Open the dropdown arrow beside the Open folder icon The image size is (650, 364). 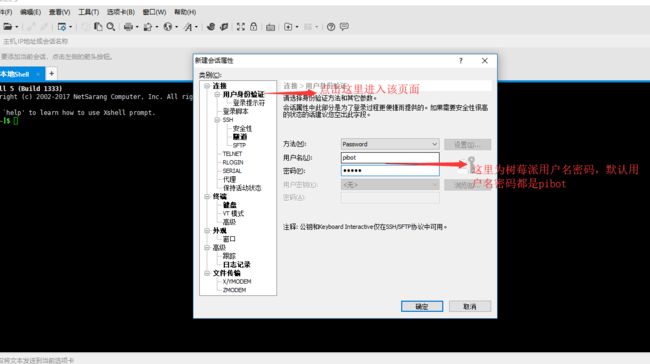[17, 27]
